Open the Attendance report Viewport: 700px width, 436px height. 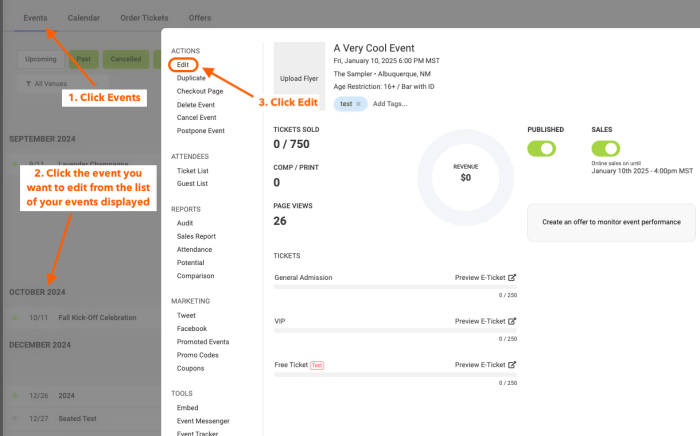(x=194, y=249)
